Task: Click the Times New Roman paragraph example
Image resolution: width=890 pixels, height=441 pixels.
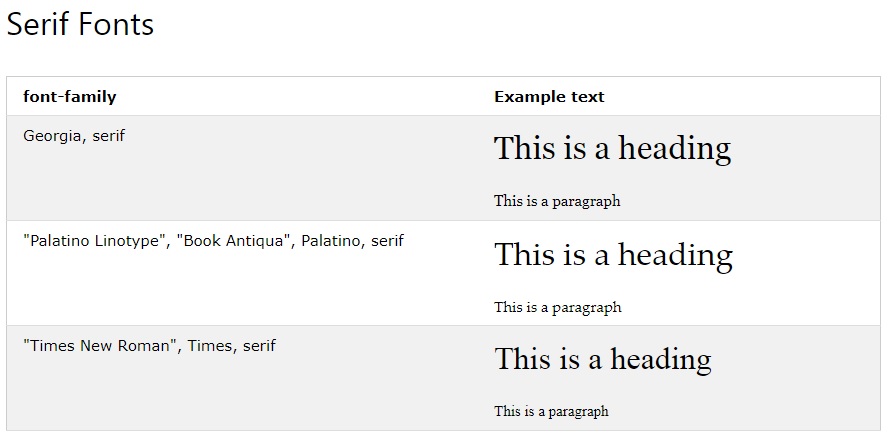Action: (551, 411)
